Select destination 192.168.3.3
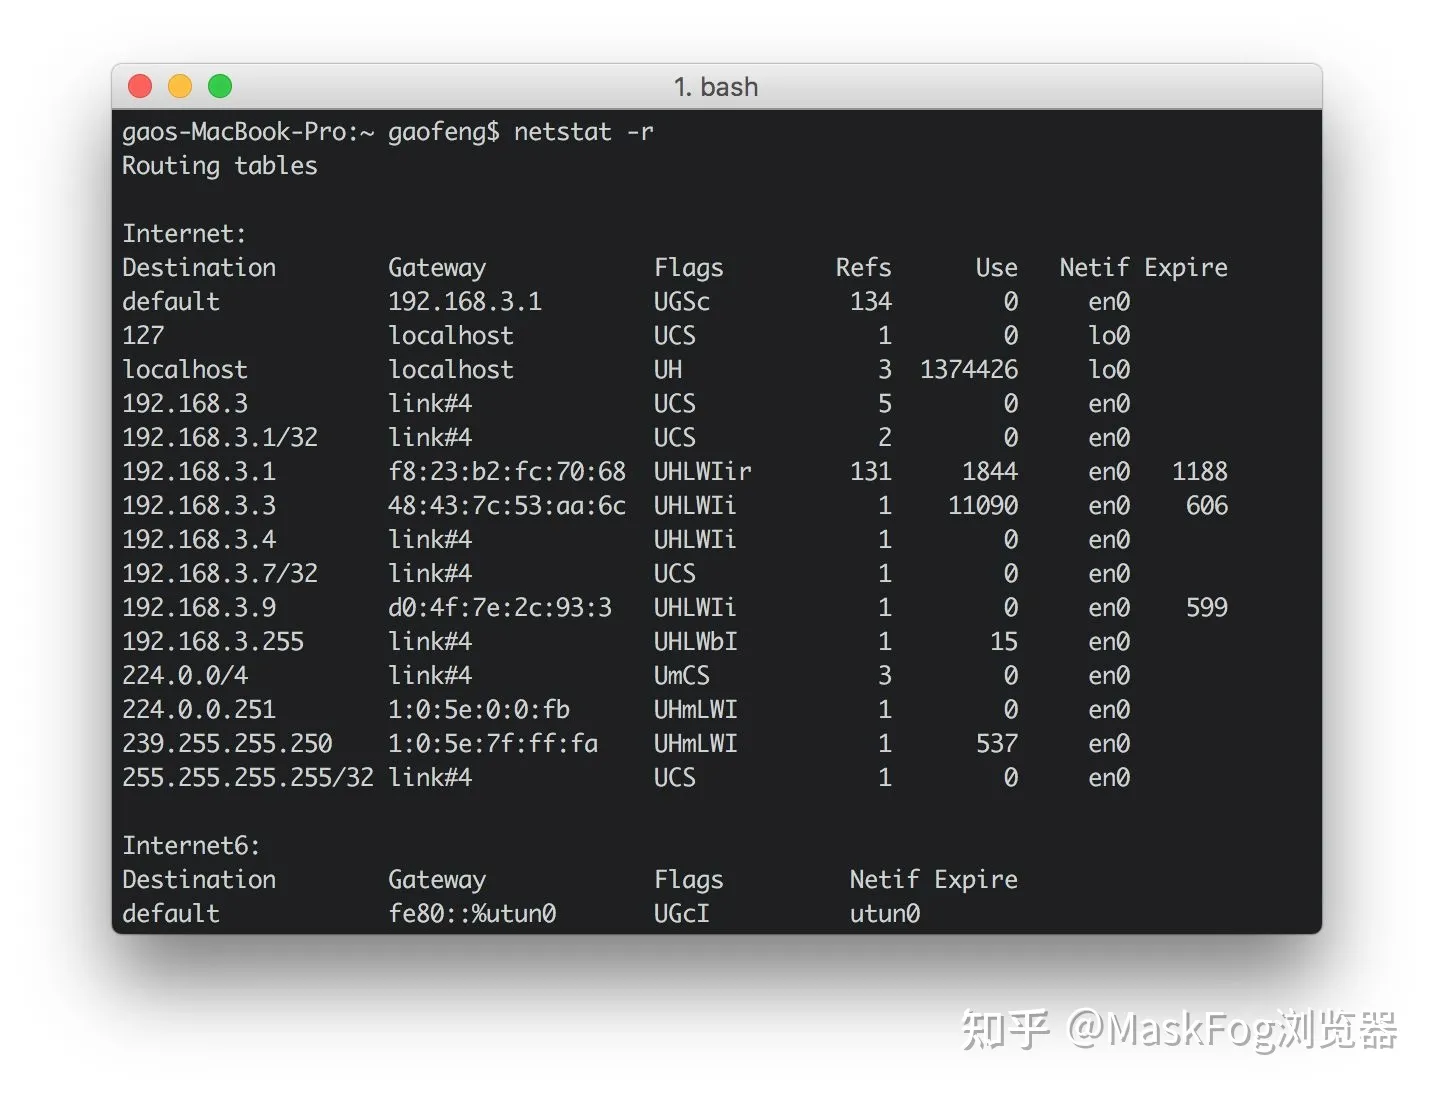 point(199,506)
